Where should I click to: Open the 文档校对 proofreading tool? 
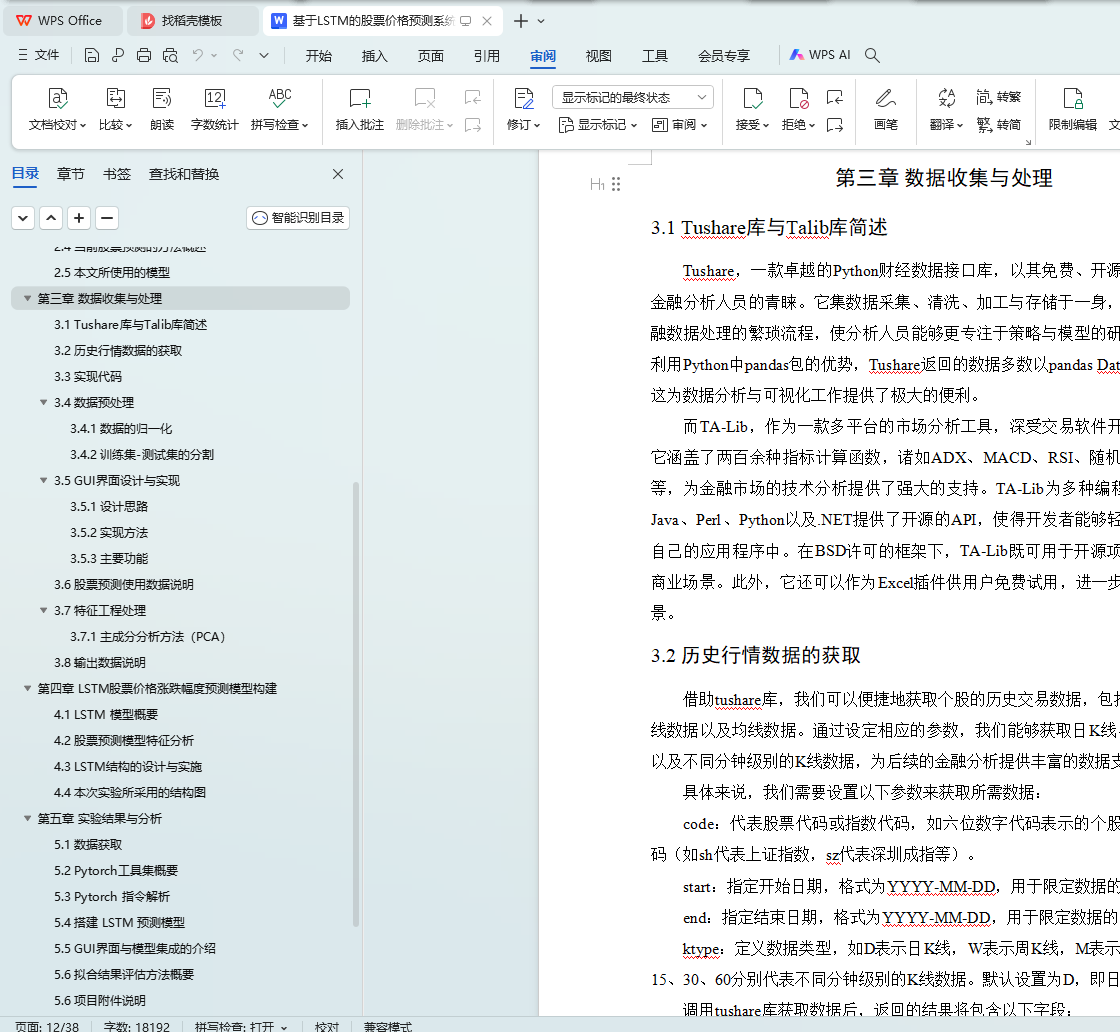tap(57, 109)
